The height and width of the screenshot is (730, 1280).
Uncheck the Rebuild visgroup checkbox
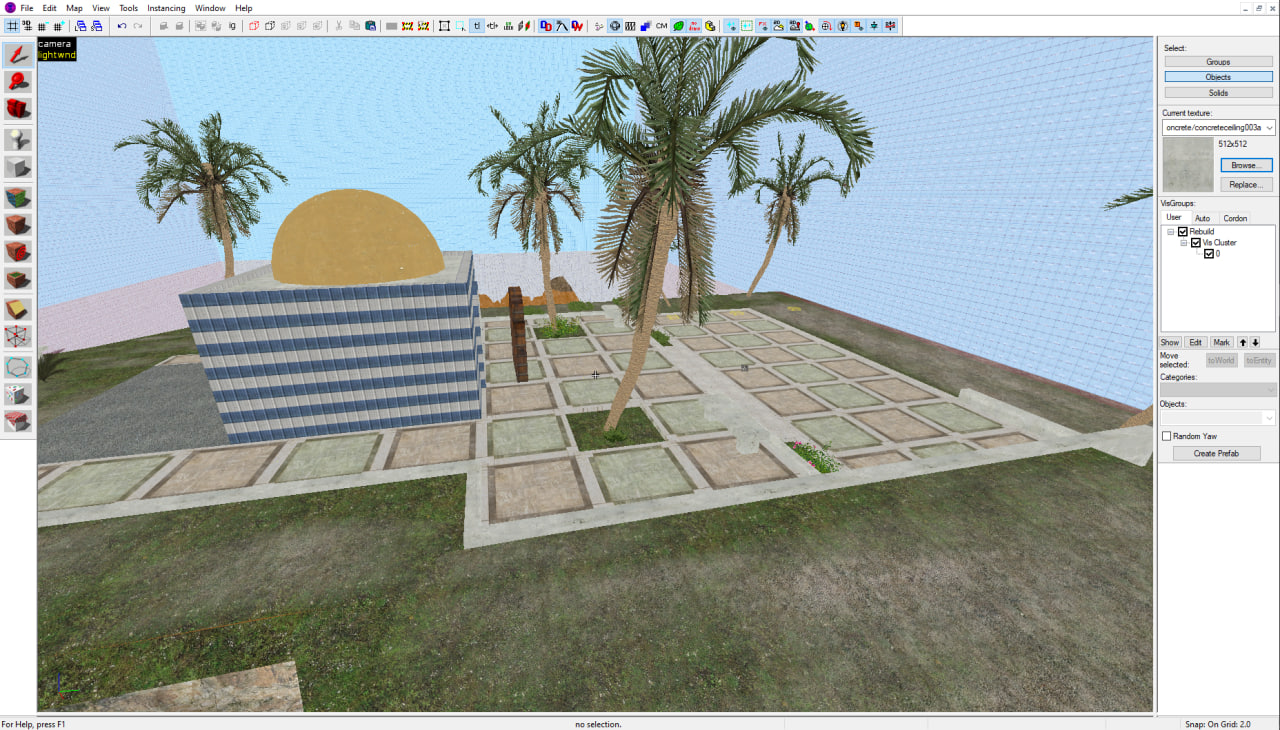pos(1183,232)
